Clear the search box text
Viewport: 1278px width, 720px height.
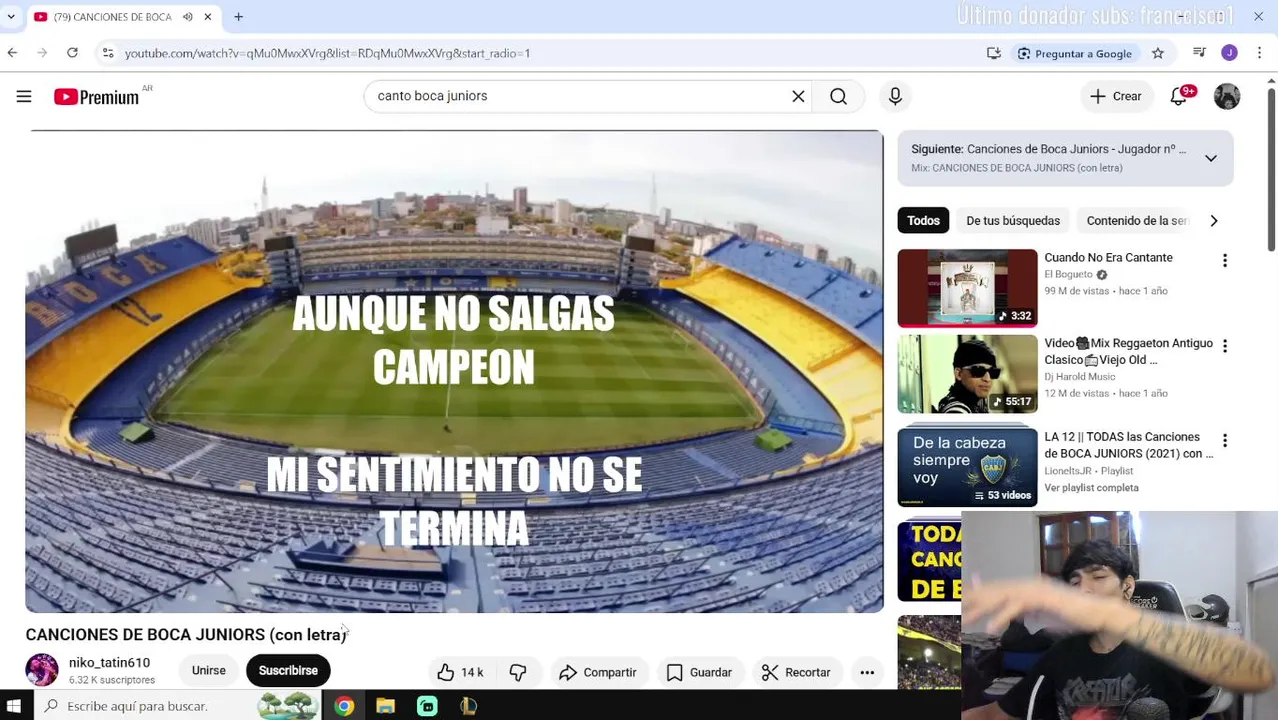click(x=798, y=96)
